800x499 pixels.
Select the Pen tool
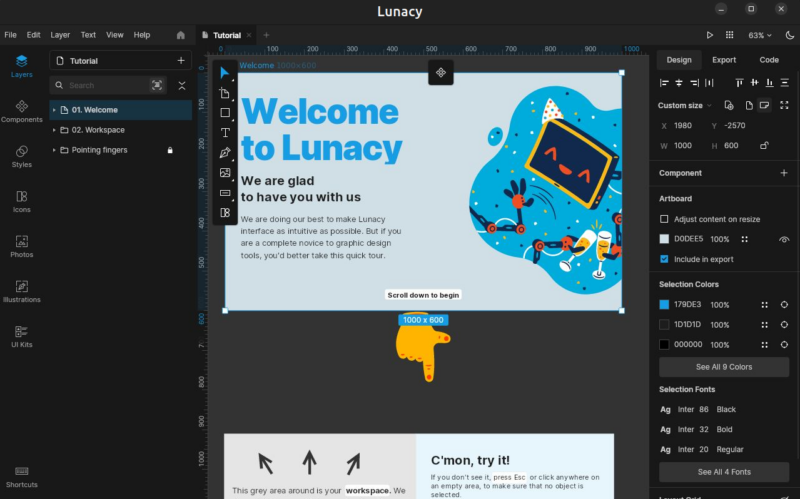pyautogui.click(x=224, y=153)
